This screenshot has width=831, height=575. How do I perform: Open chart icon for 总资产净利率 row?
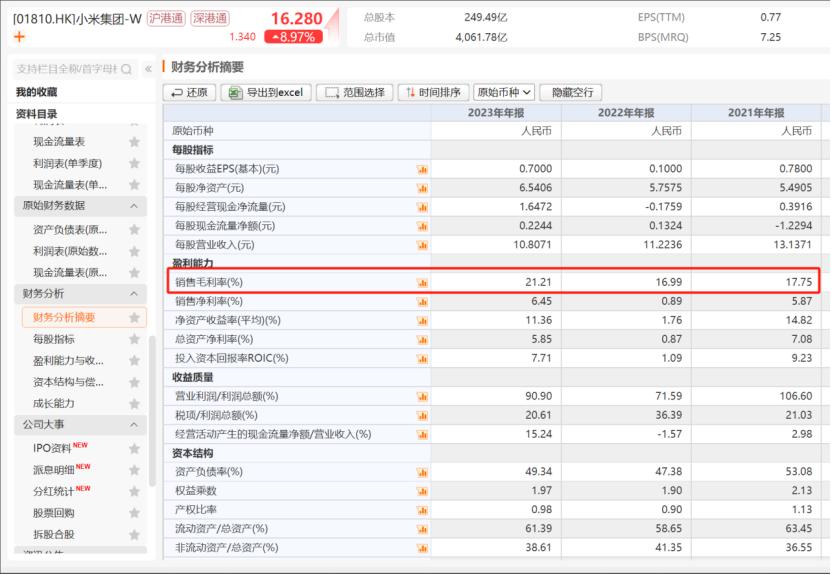click(422, 340)
